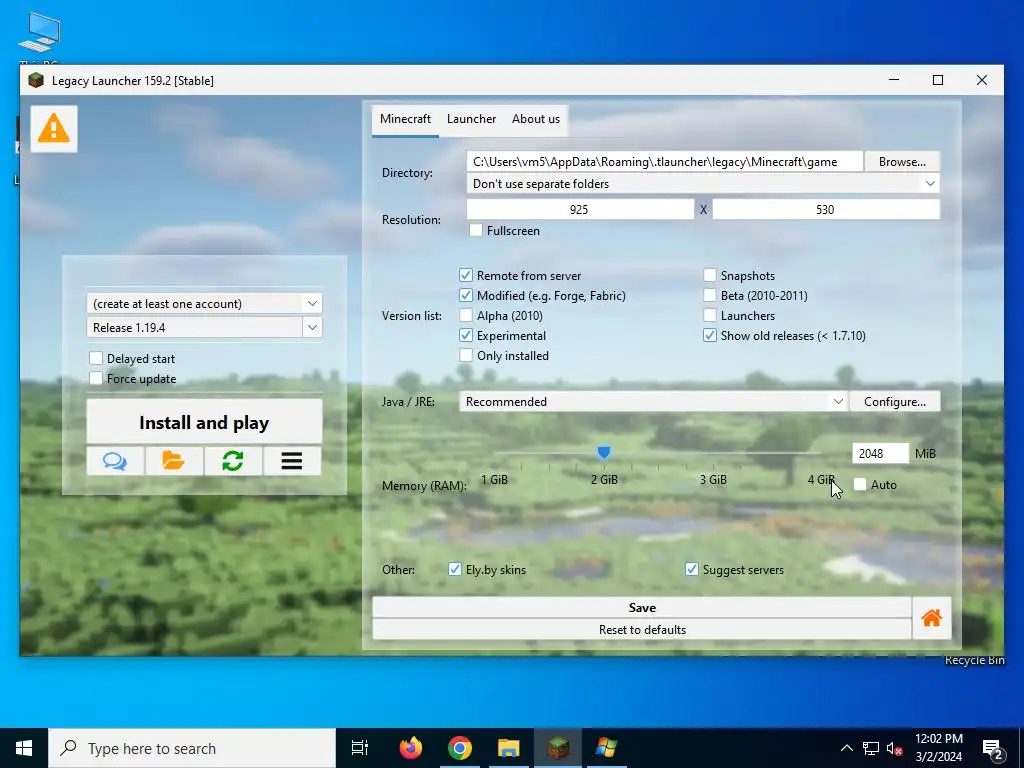
Task: Uncheck Remote from server
Action: [466, 276]
